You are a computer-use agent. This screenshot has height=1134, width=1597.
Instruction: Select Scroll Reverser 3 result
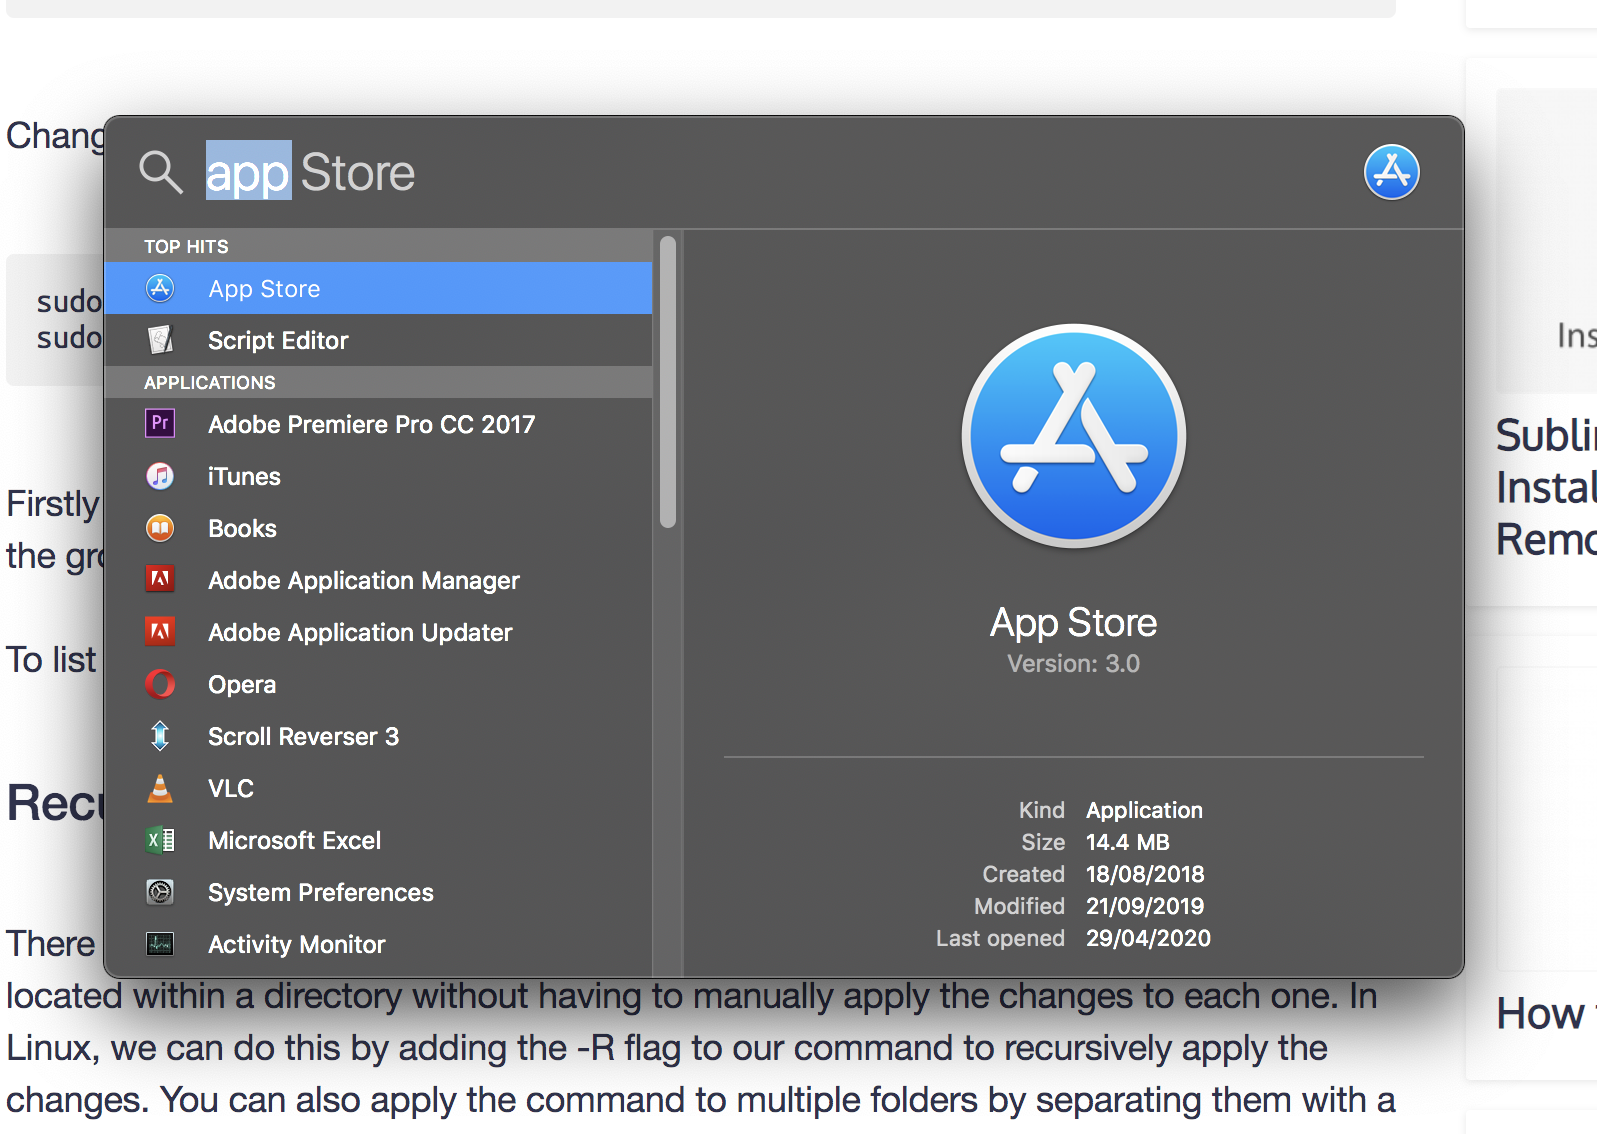(x=378, y=736)
